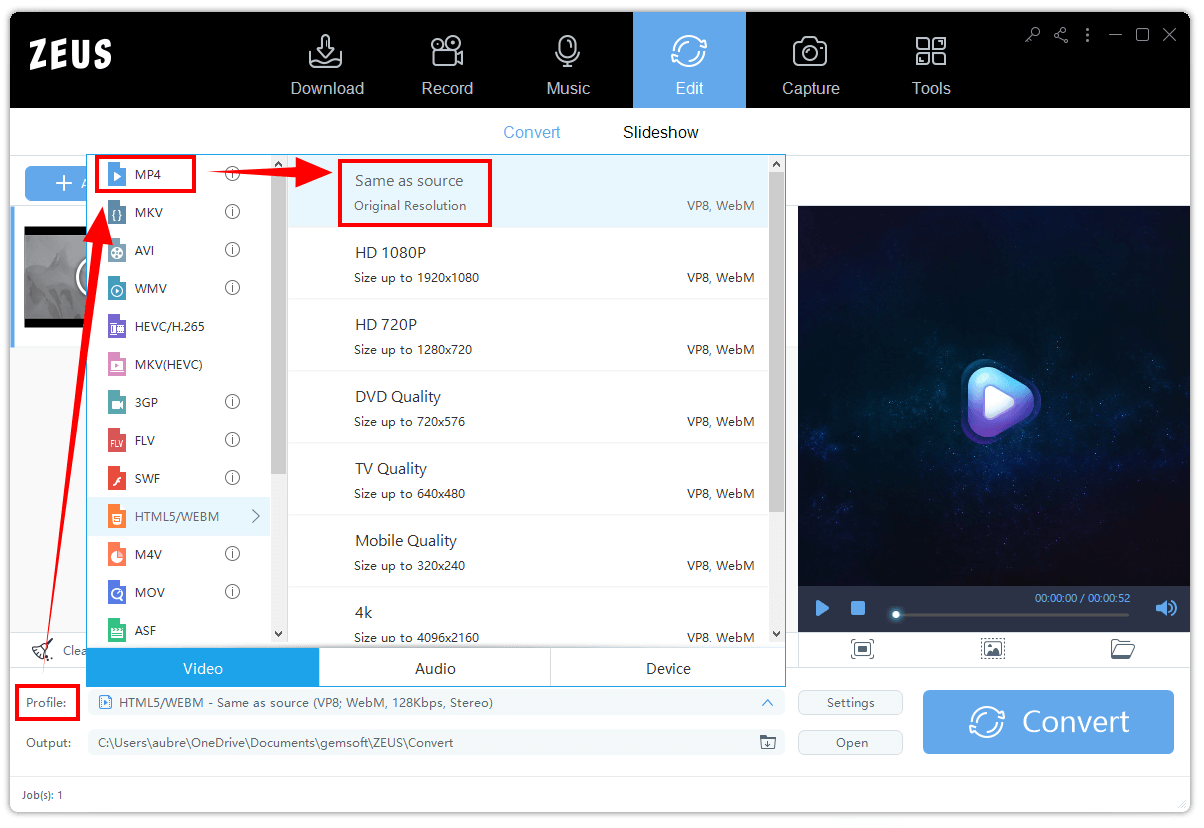Open the three-dot options menu
This screenshot has height=828, width=1204.
(x=1088, y=35)
